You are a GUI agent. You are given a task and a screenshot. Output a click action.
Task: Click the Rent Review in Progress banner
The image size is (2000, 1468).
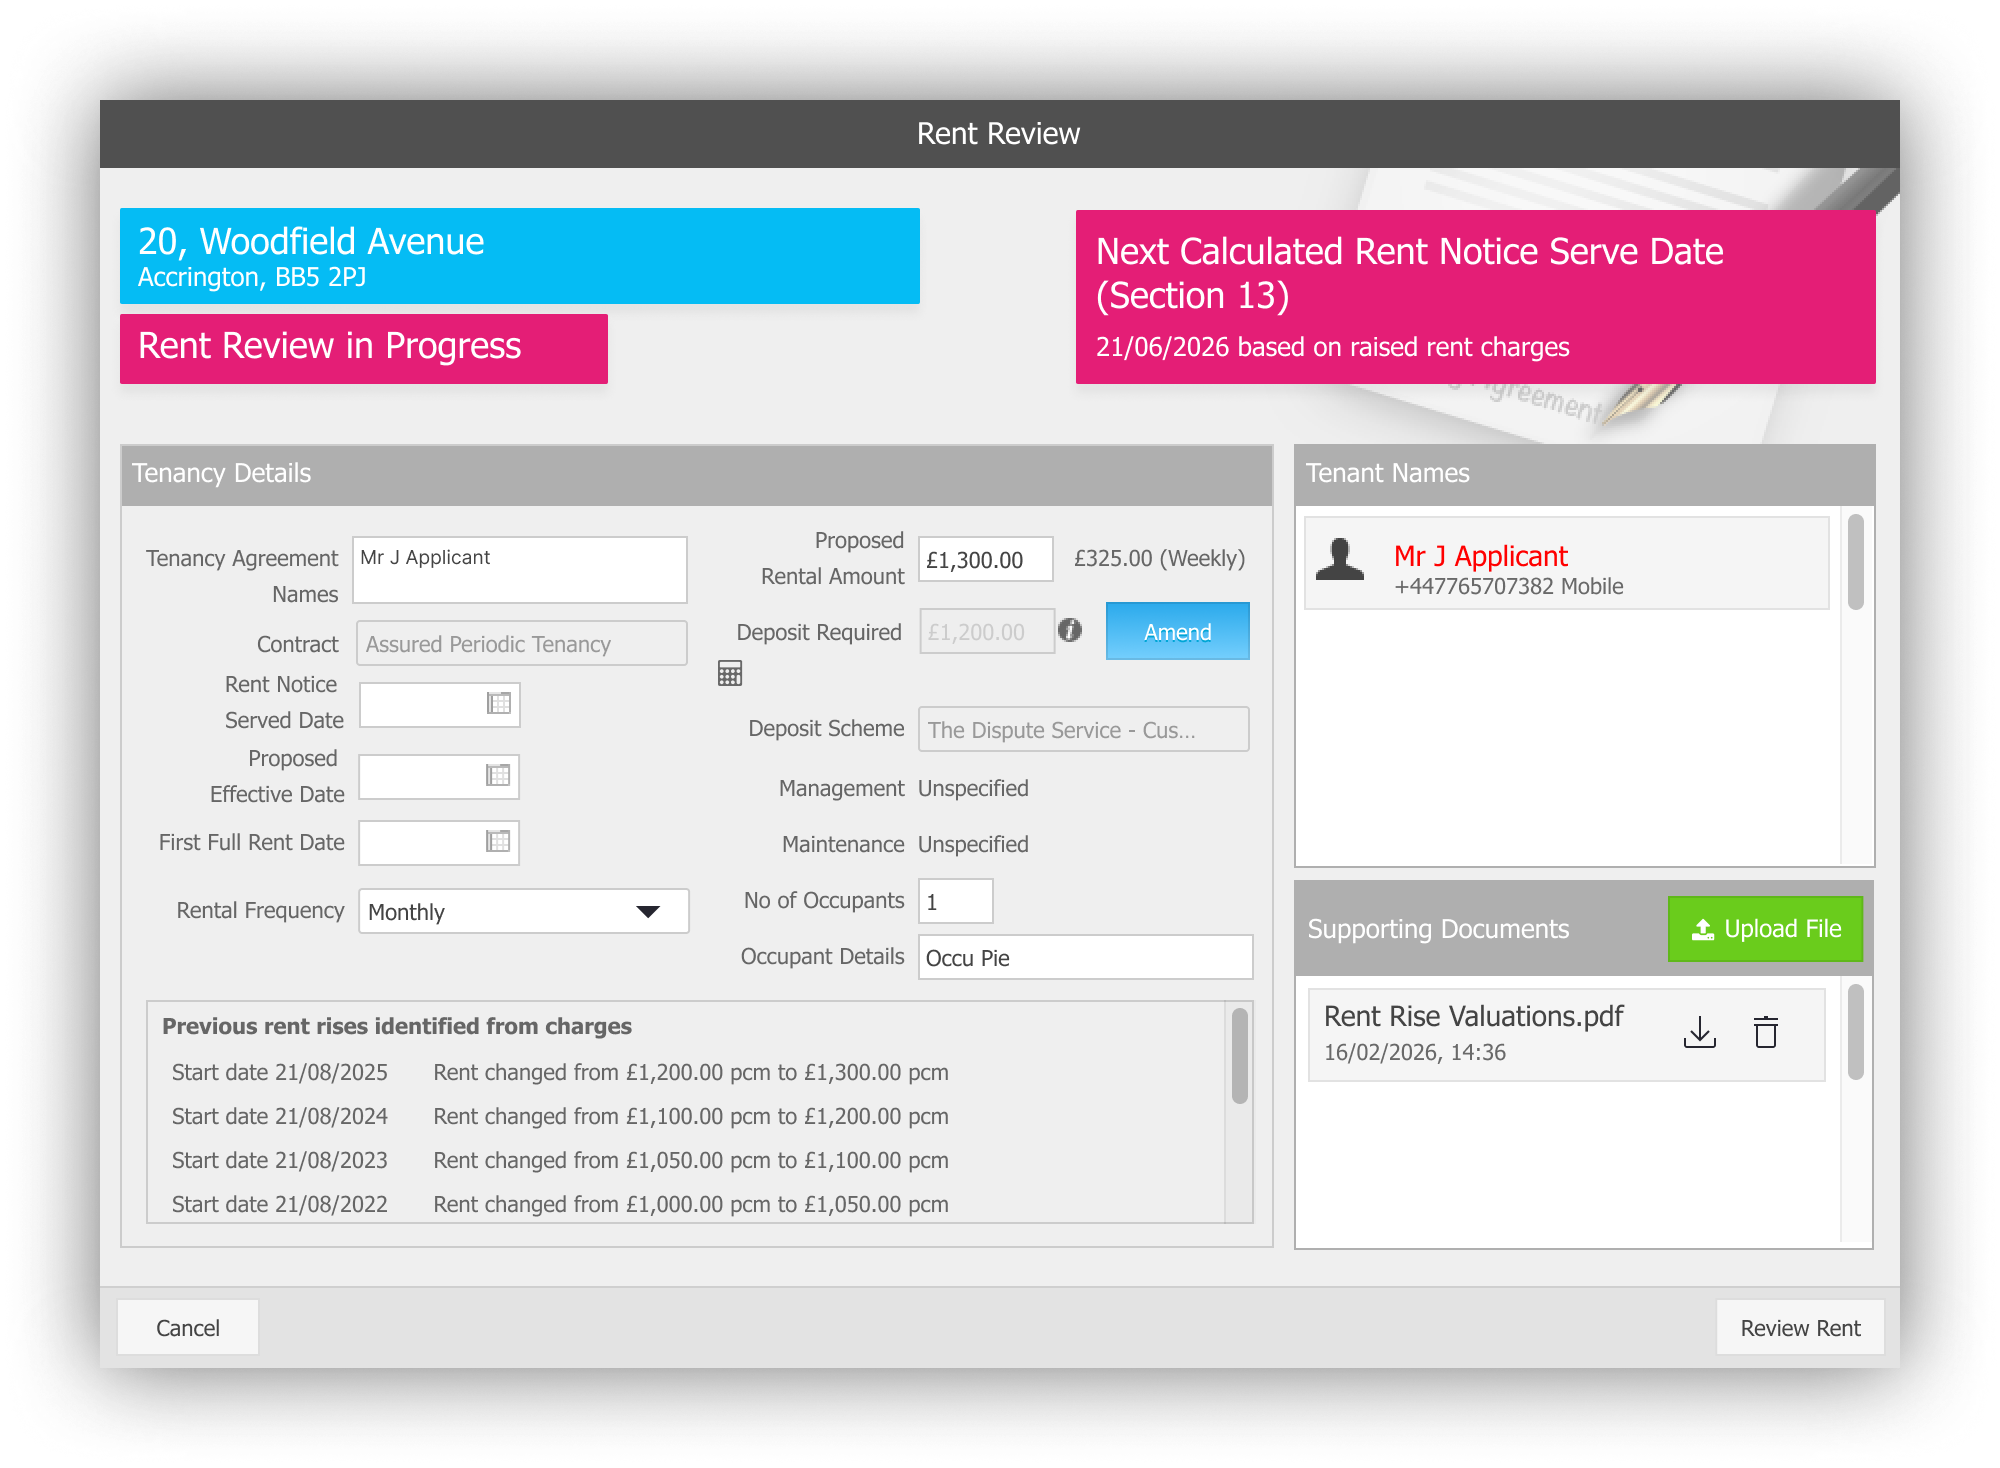click(x=364, y=348)
